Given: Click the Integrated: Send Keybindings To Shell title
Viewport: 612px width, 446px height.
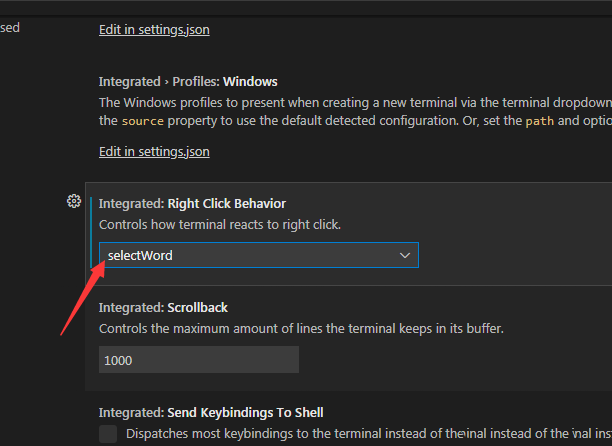Looking at the screenshot, I should tap(210, 412).
